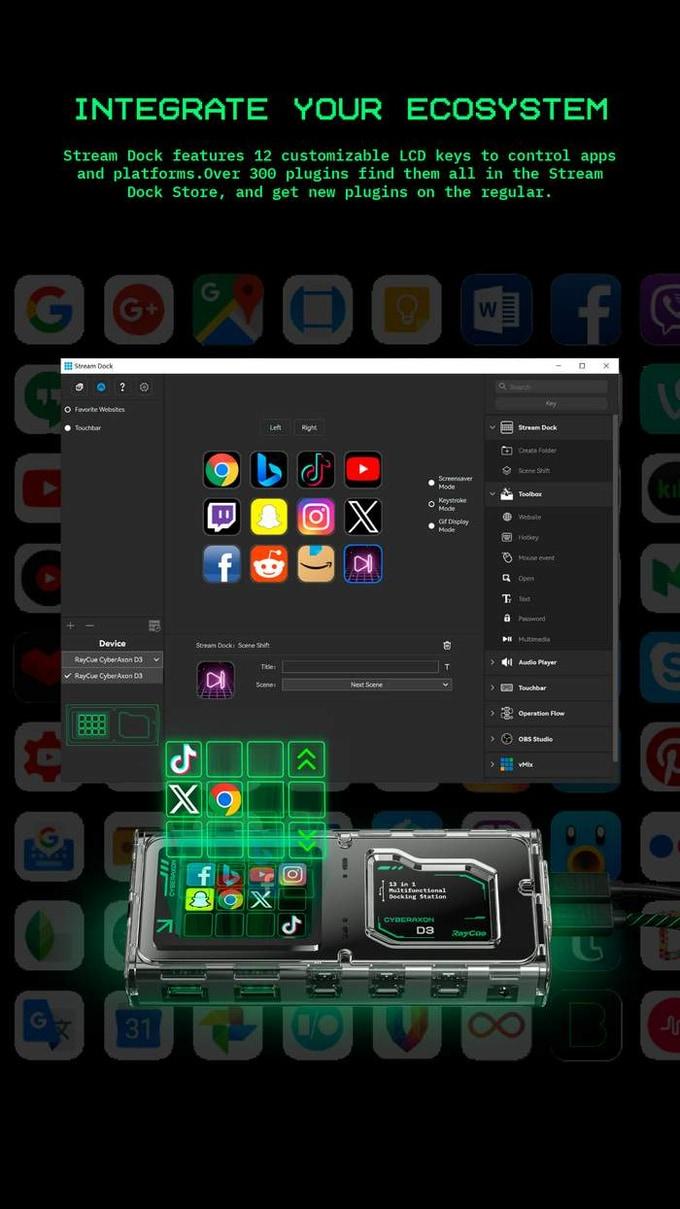Delete the key with the trash icon

447,645
